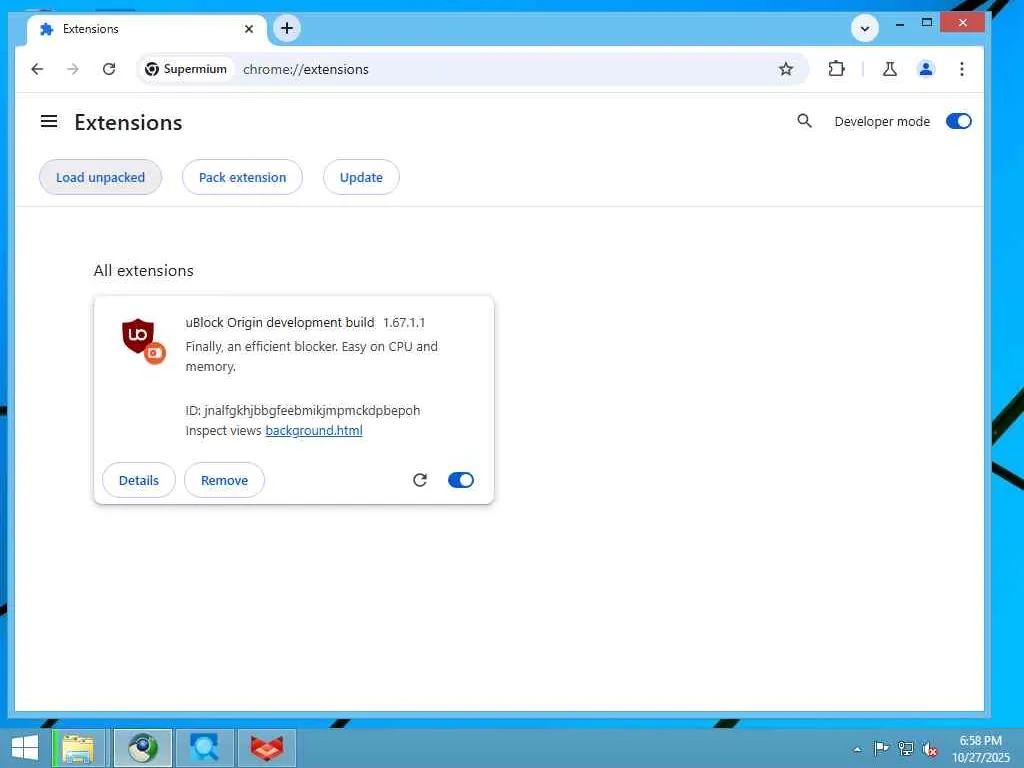Viewport: 1024px width, 768px height.
Task: Open the hamburger main menu
Action: pyautogui.click(x=49, y=121)
